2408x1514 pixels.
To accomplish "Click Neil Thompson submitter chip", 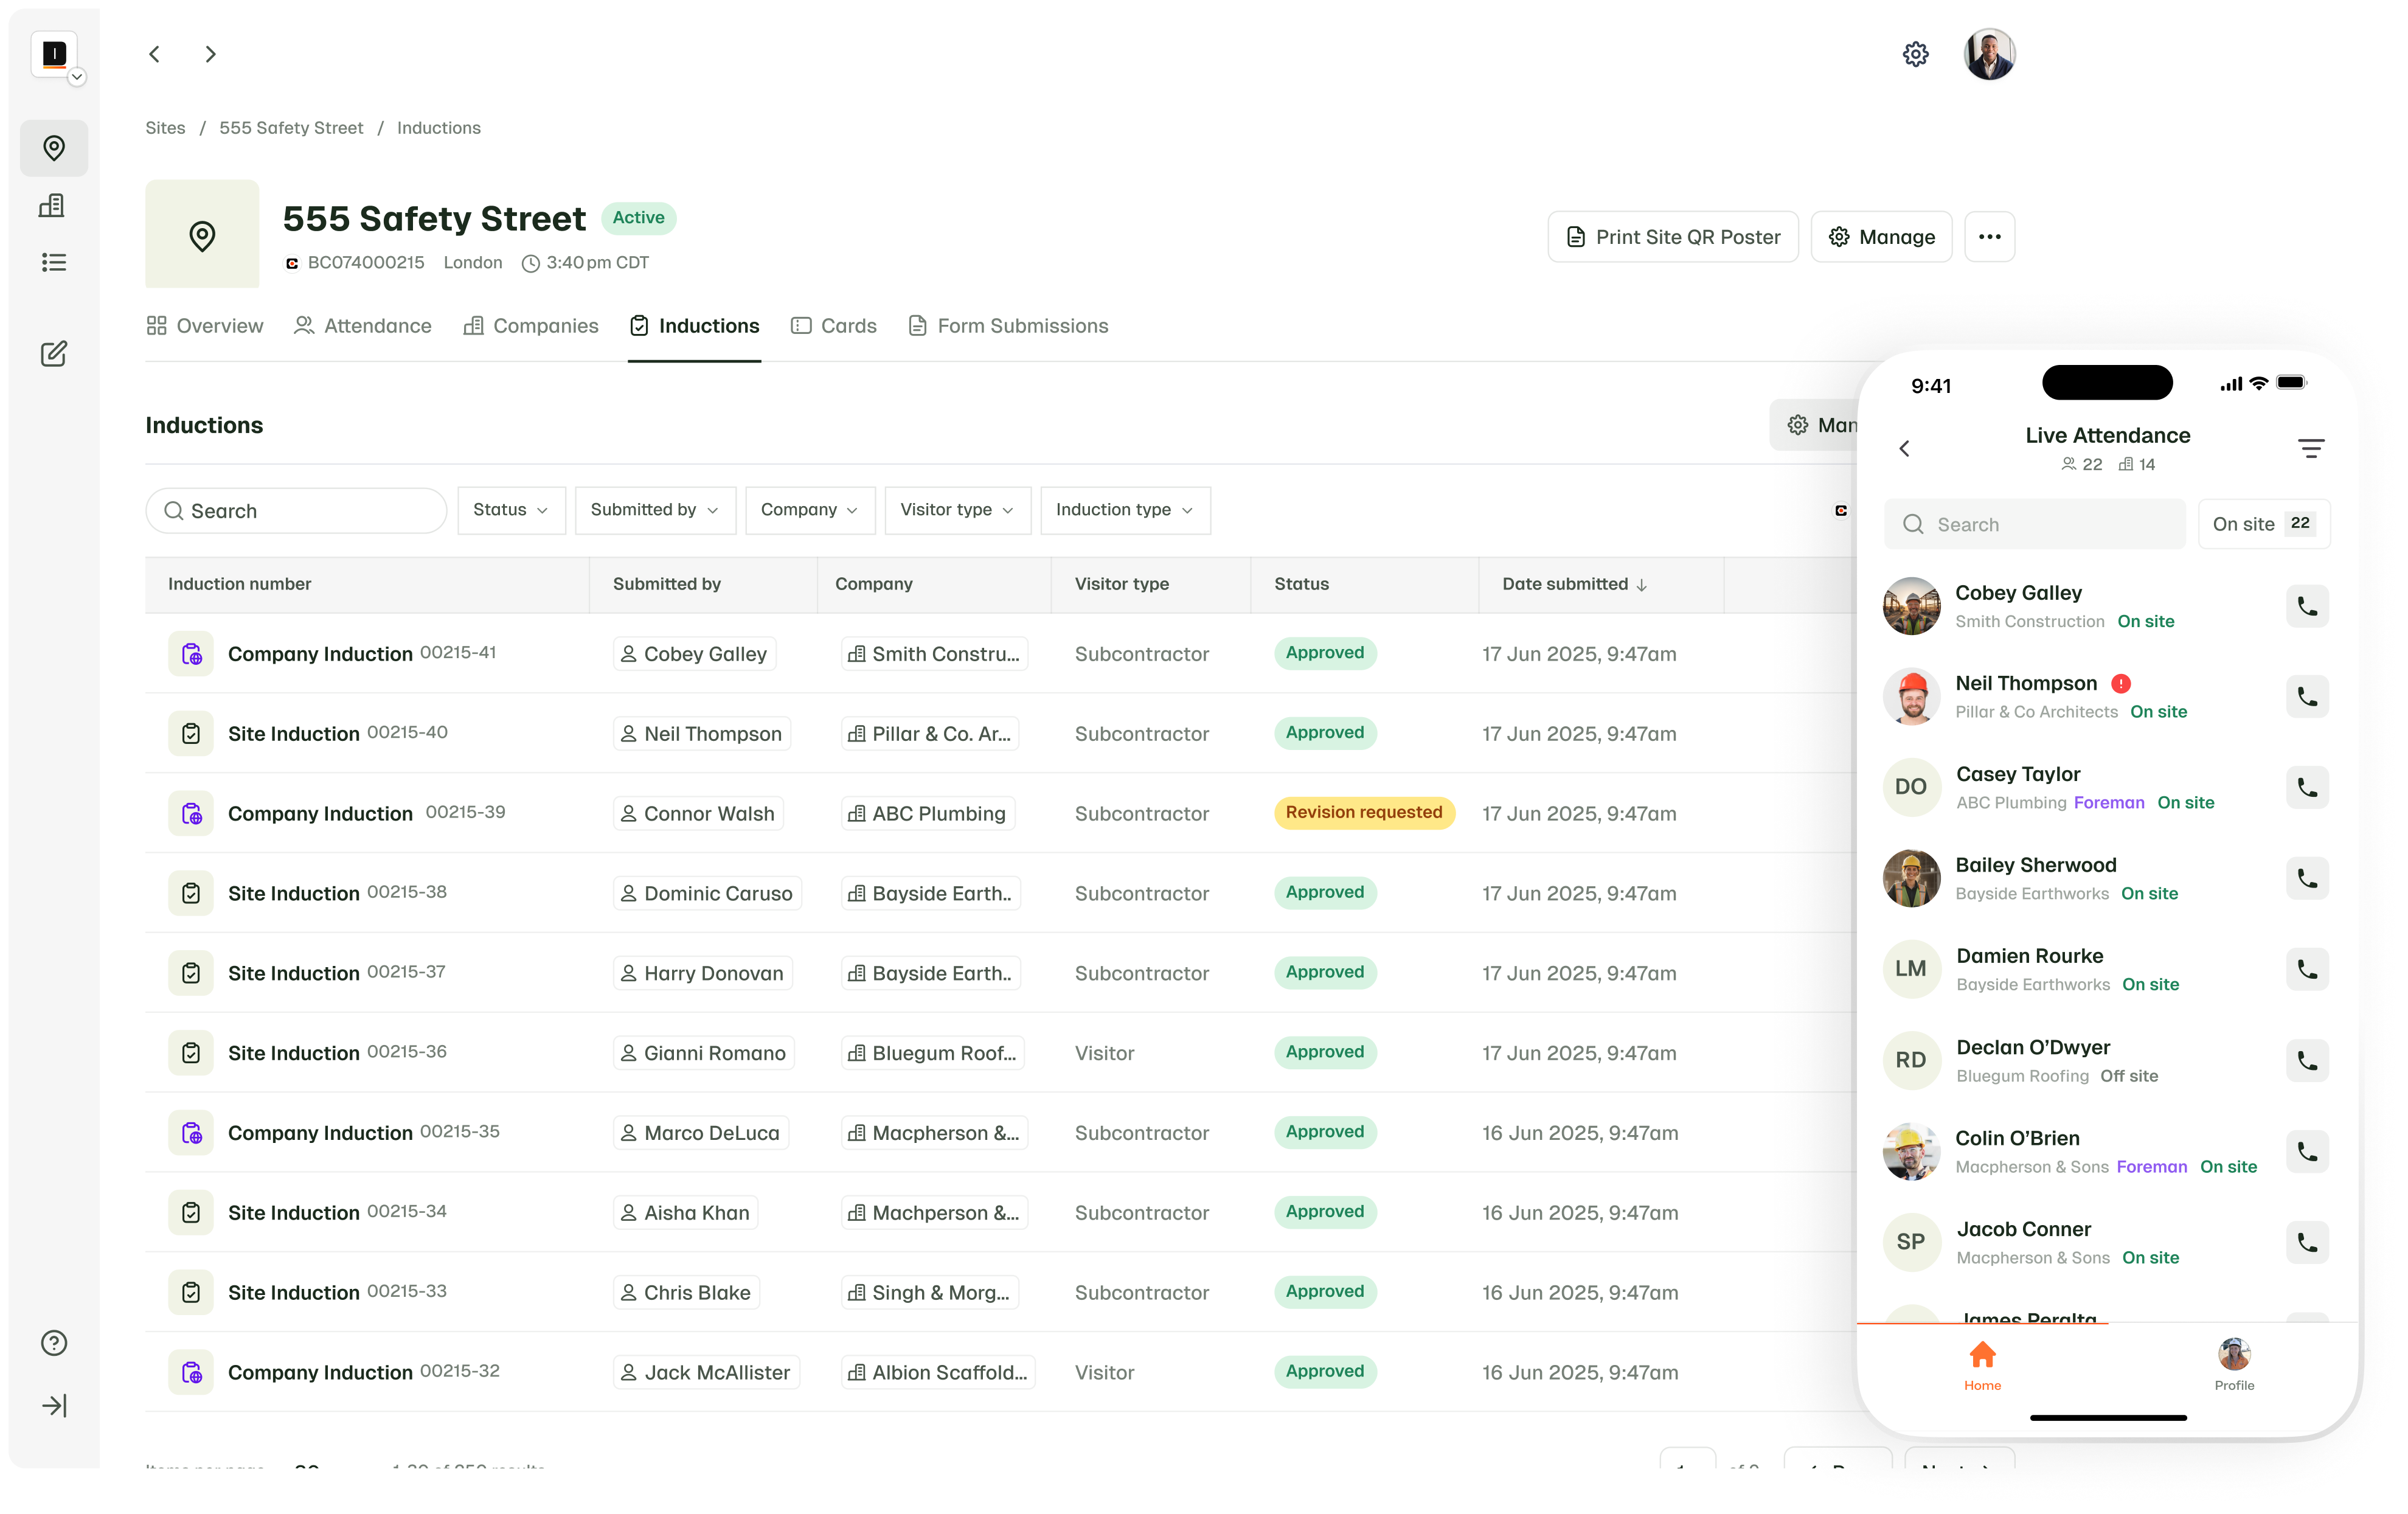I will click(702, 734).
